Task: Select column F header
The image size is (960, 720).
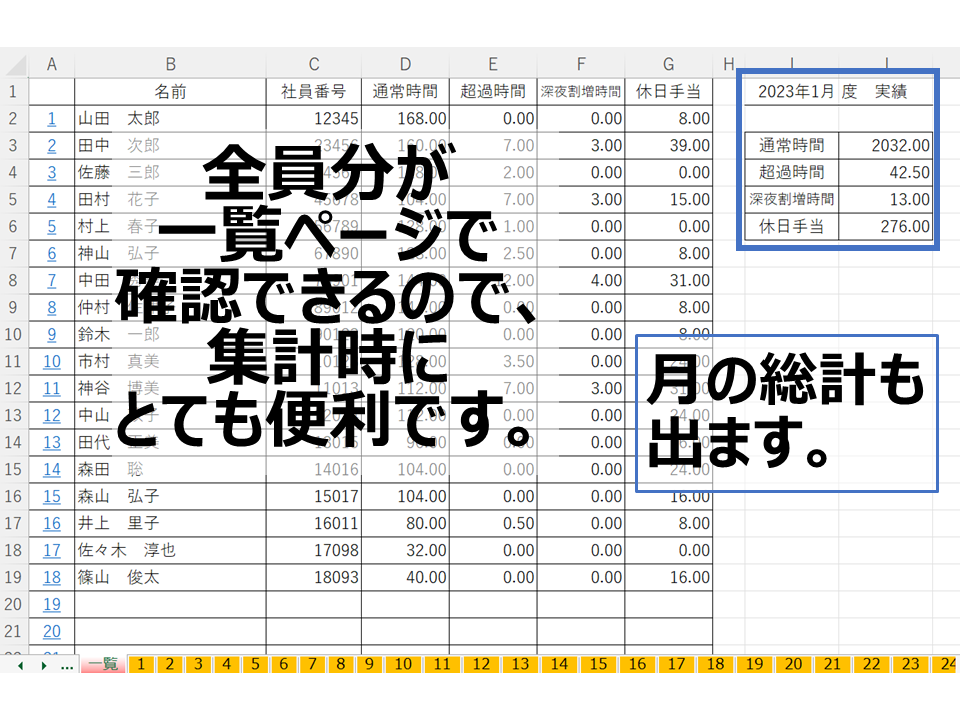Action: pyautogui.click(x=581, y=64)
